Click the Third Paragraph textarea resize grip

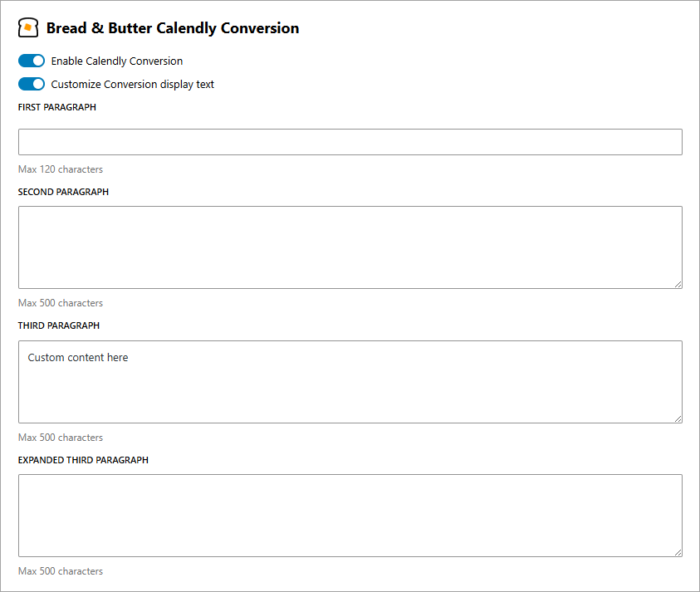pos(678,418)
